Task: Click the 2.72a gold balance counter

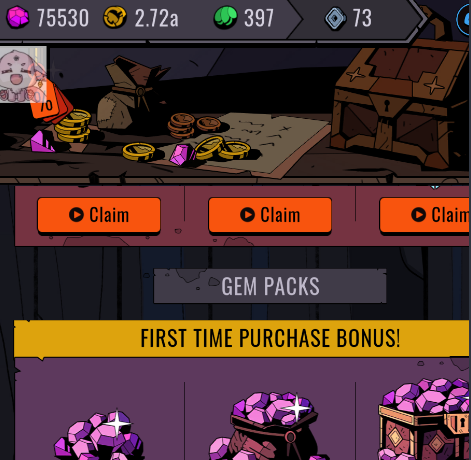Action: coord(157,18)
